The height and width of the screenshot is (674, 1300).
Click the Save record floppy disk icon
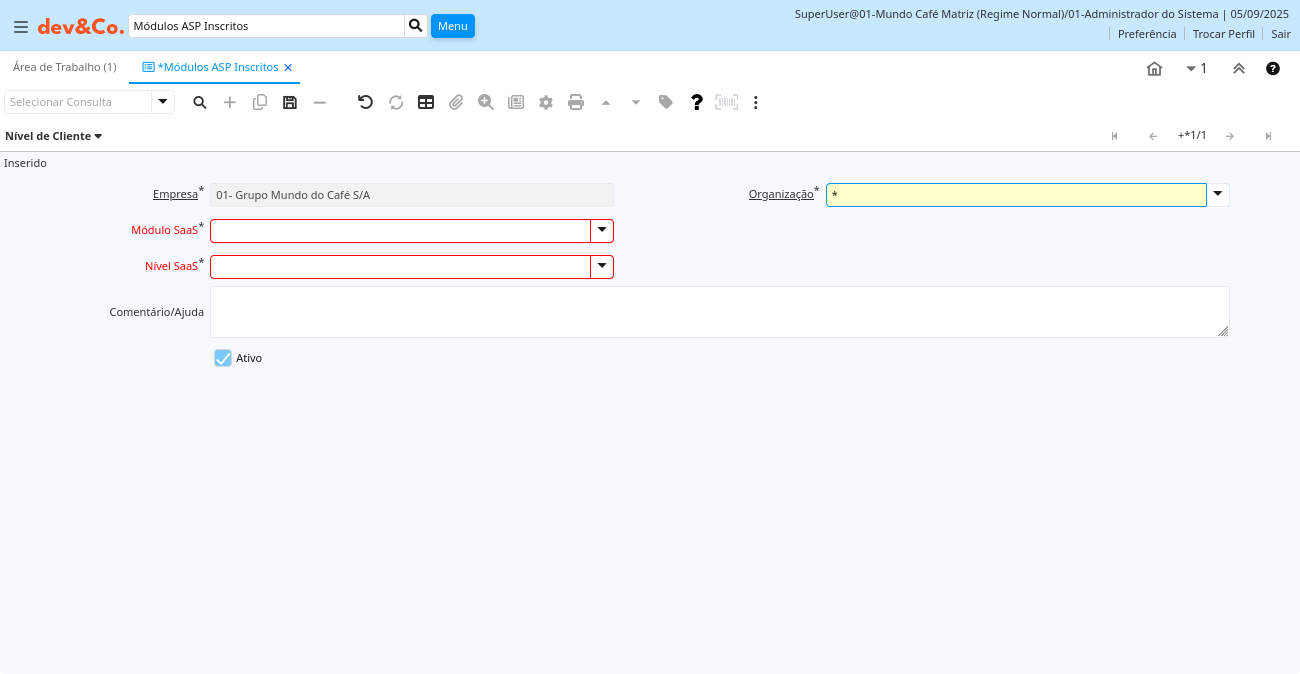pos(290,102)
